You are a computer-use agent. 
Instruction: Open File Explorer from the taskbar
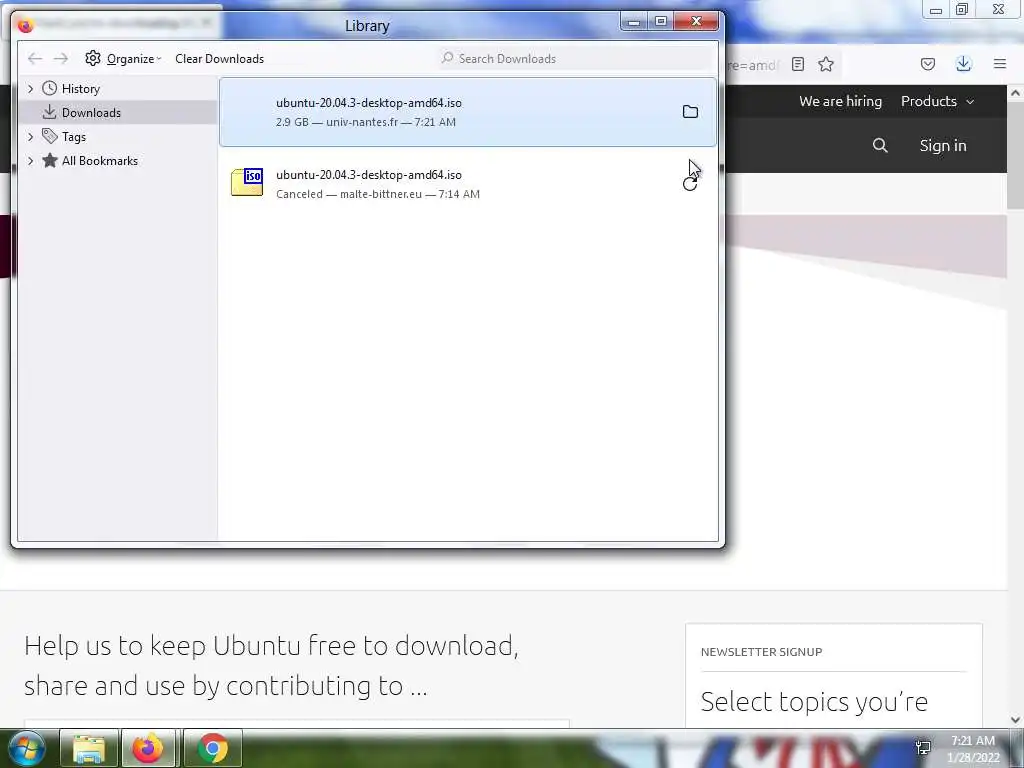(x=89, y=748)
